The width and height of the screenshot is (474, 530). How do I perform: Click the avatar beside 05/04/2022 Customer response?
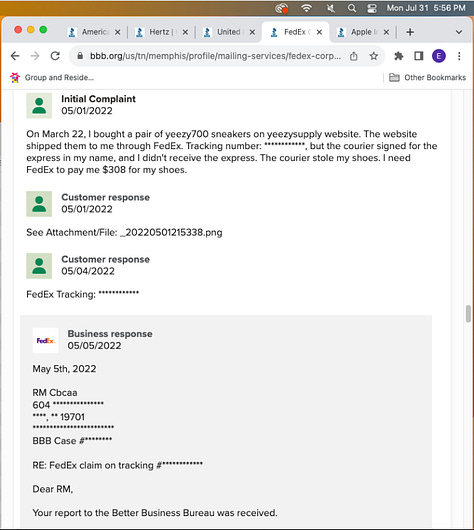tap(39, 266)
